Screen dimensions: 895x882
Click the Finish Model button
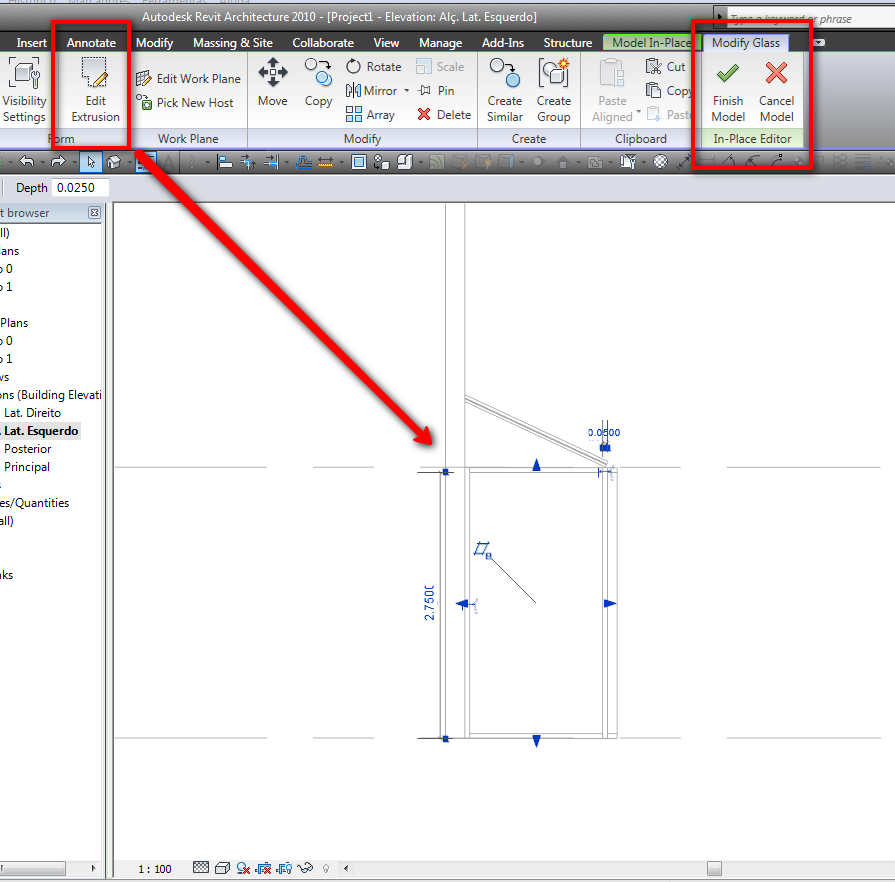tap(728, 90)
